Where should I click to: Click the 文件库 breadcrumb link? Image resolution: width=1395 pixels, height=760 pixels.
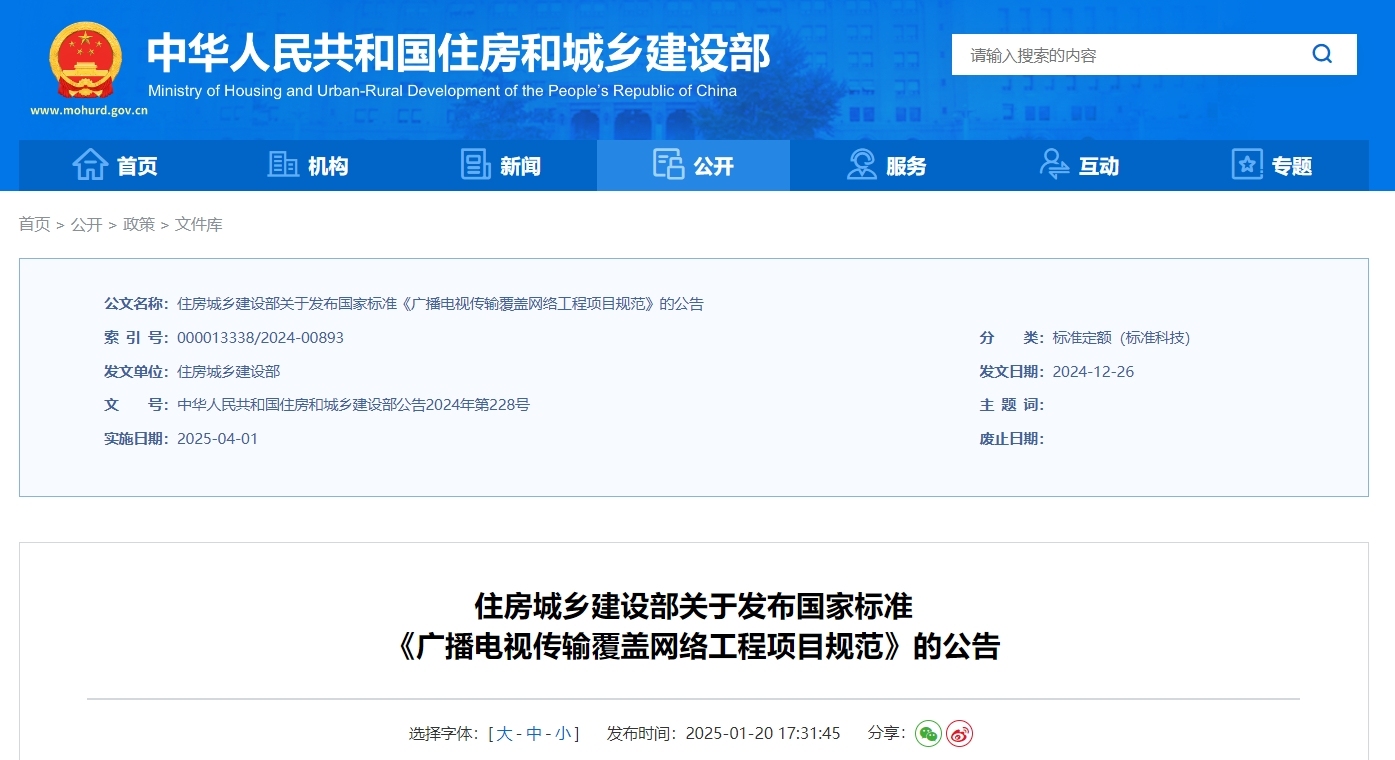pos(198,224)
